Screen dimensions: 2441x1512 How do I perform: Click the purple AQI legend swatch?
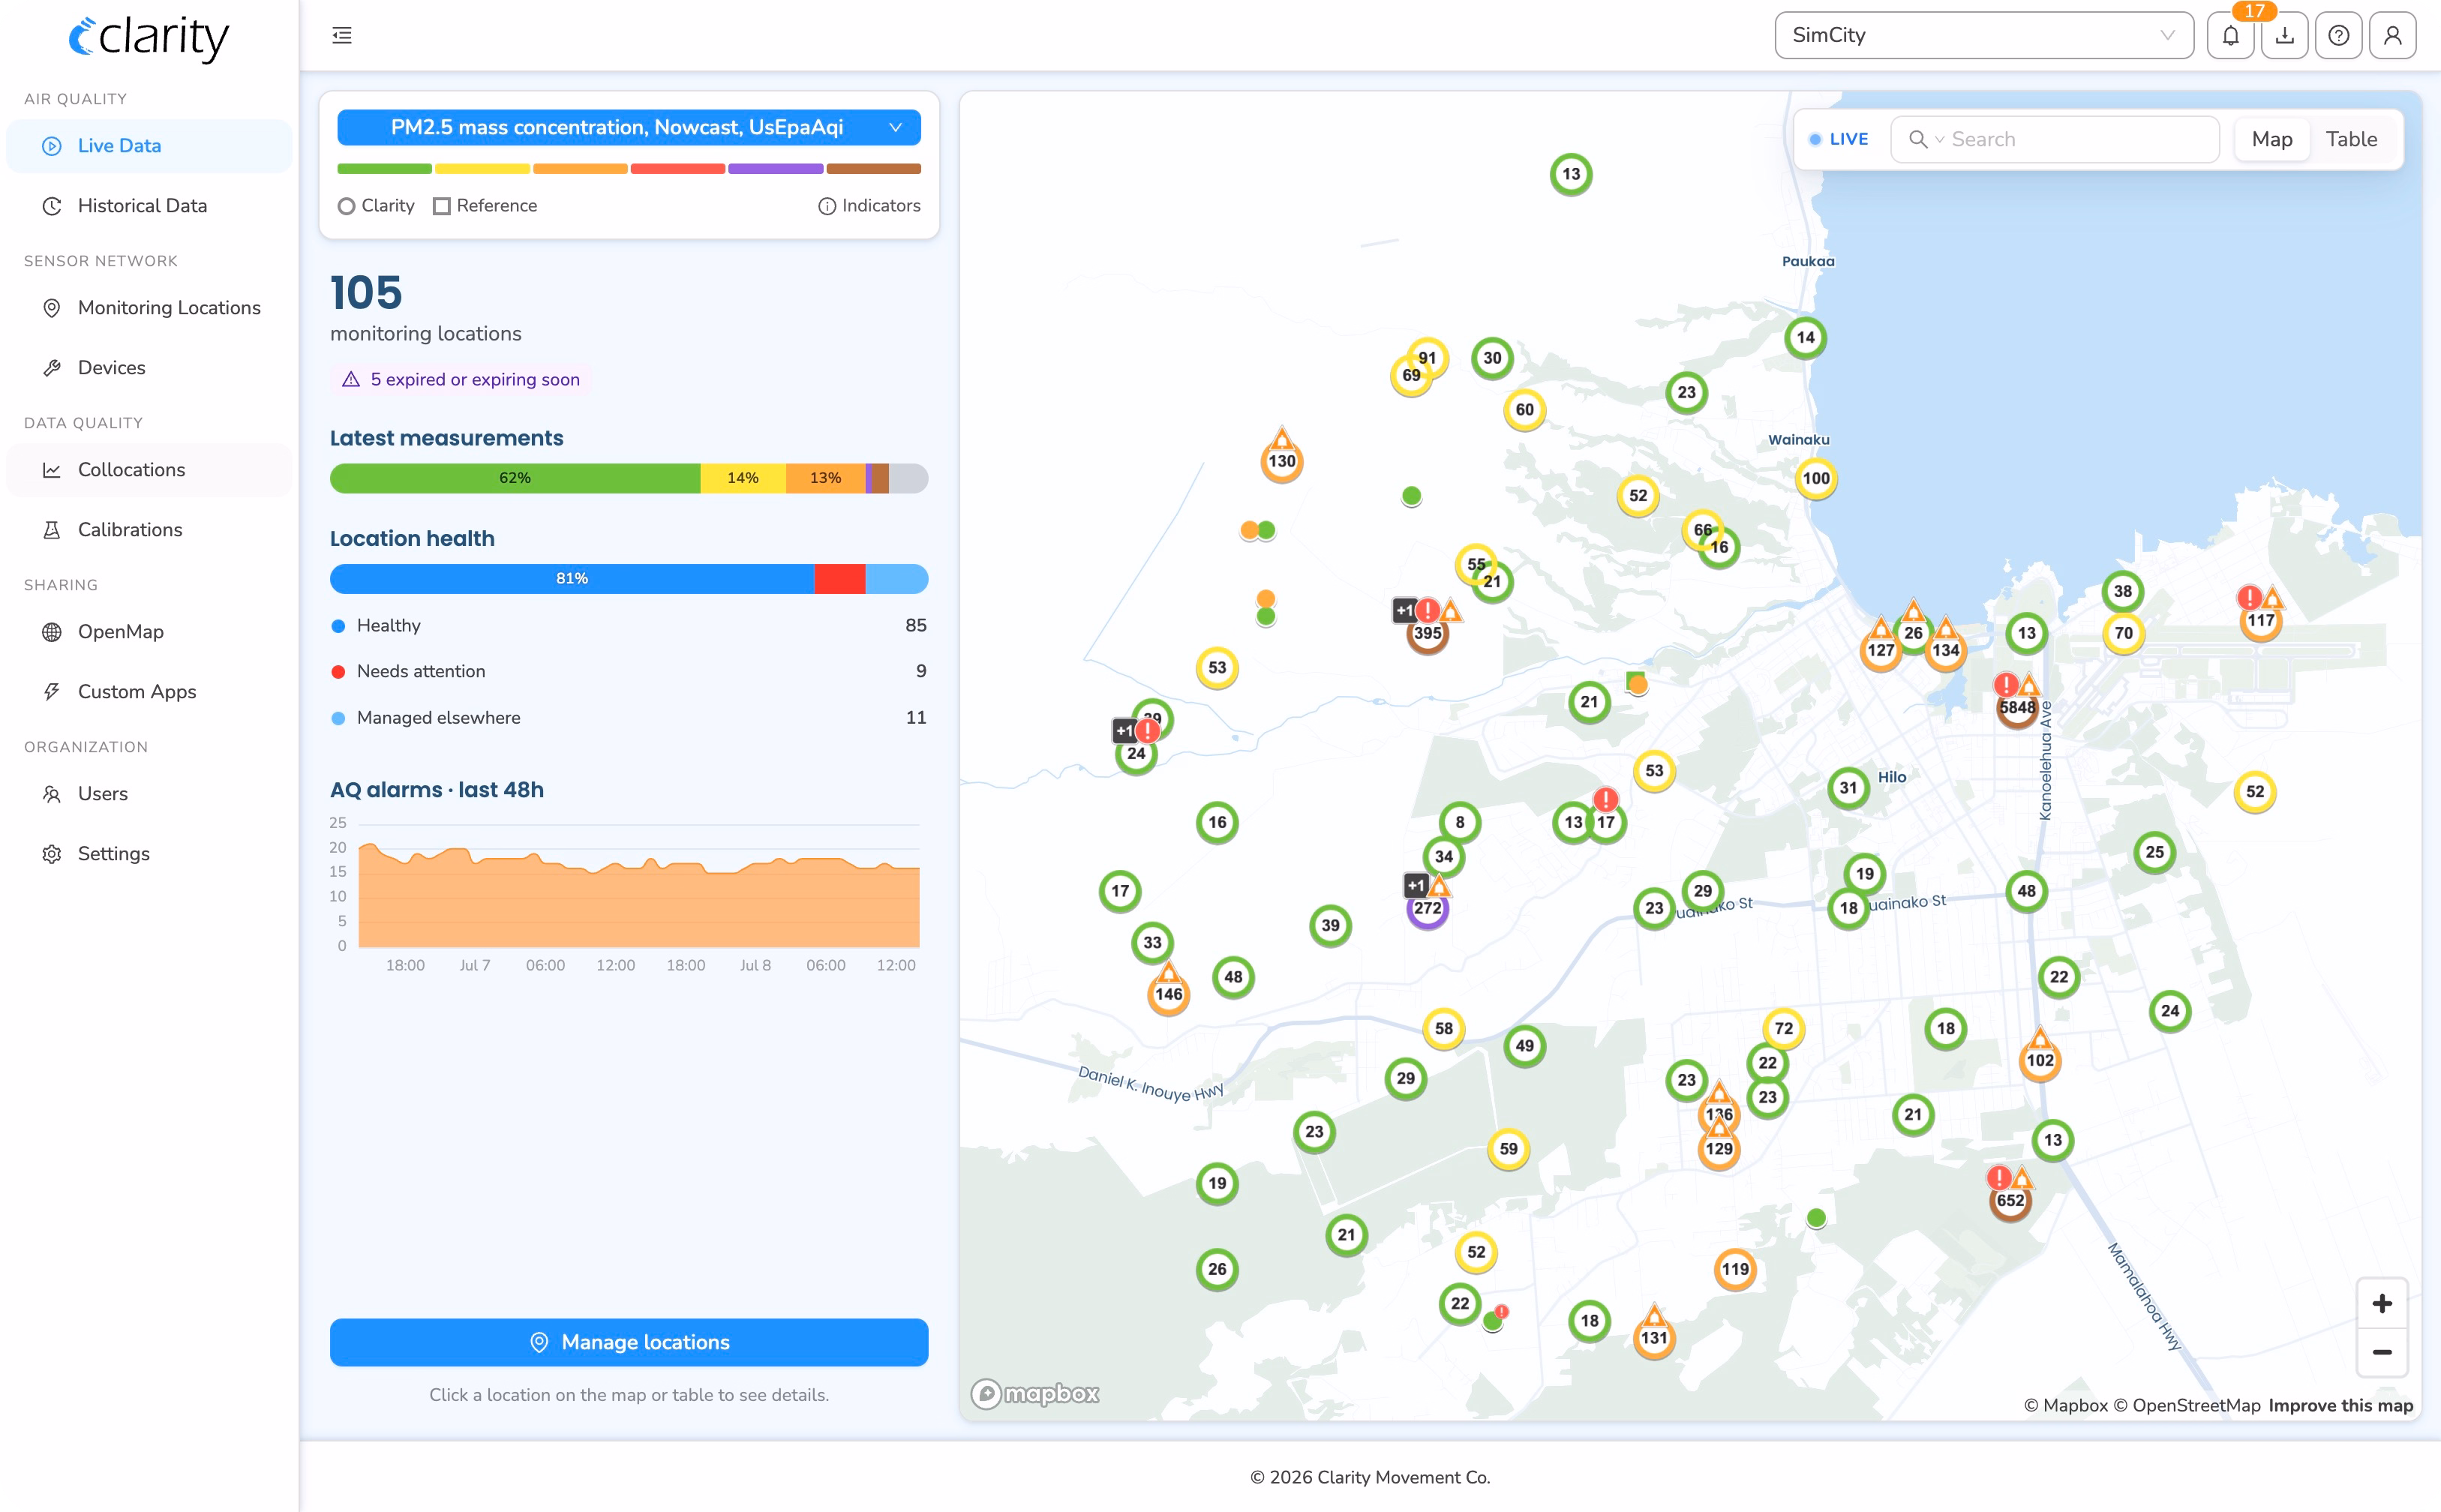point(776,169)
